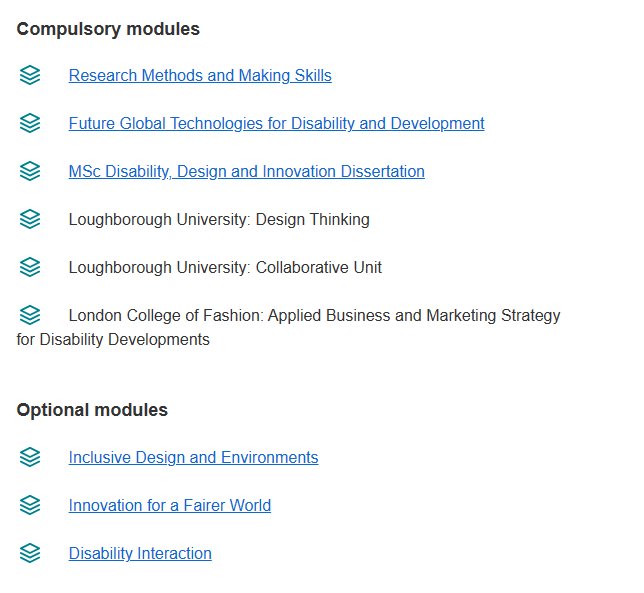Click the stack icon beside Inclusive Design and Environments
The width and height of the screenshot is (644, 593).
click(30, 457)
